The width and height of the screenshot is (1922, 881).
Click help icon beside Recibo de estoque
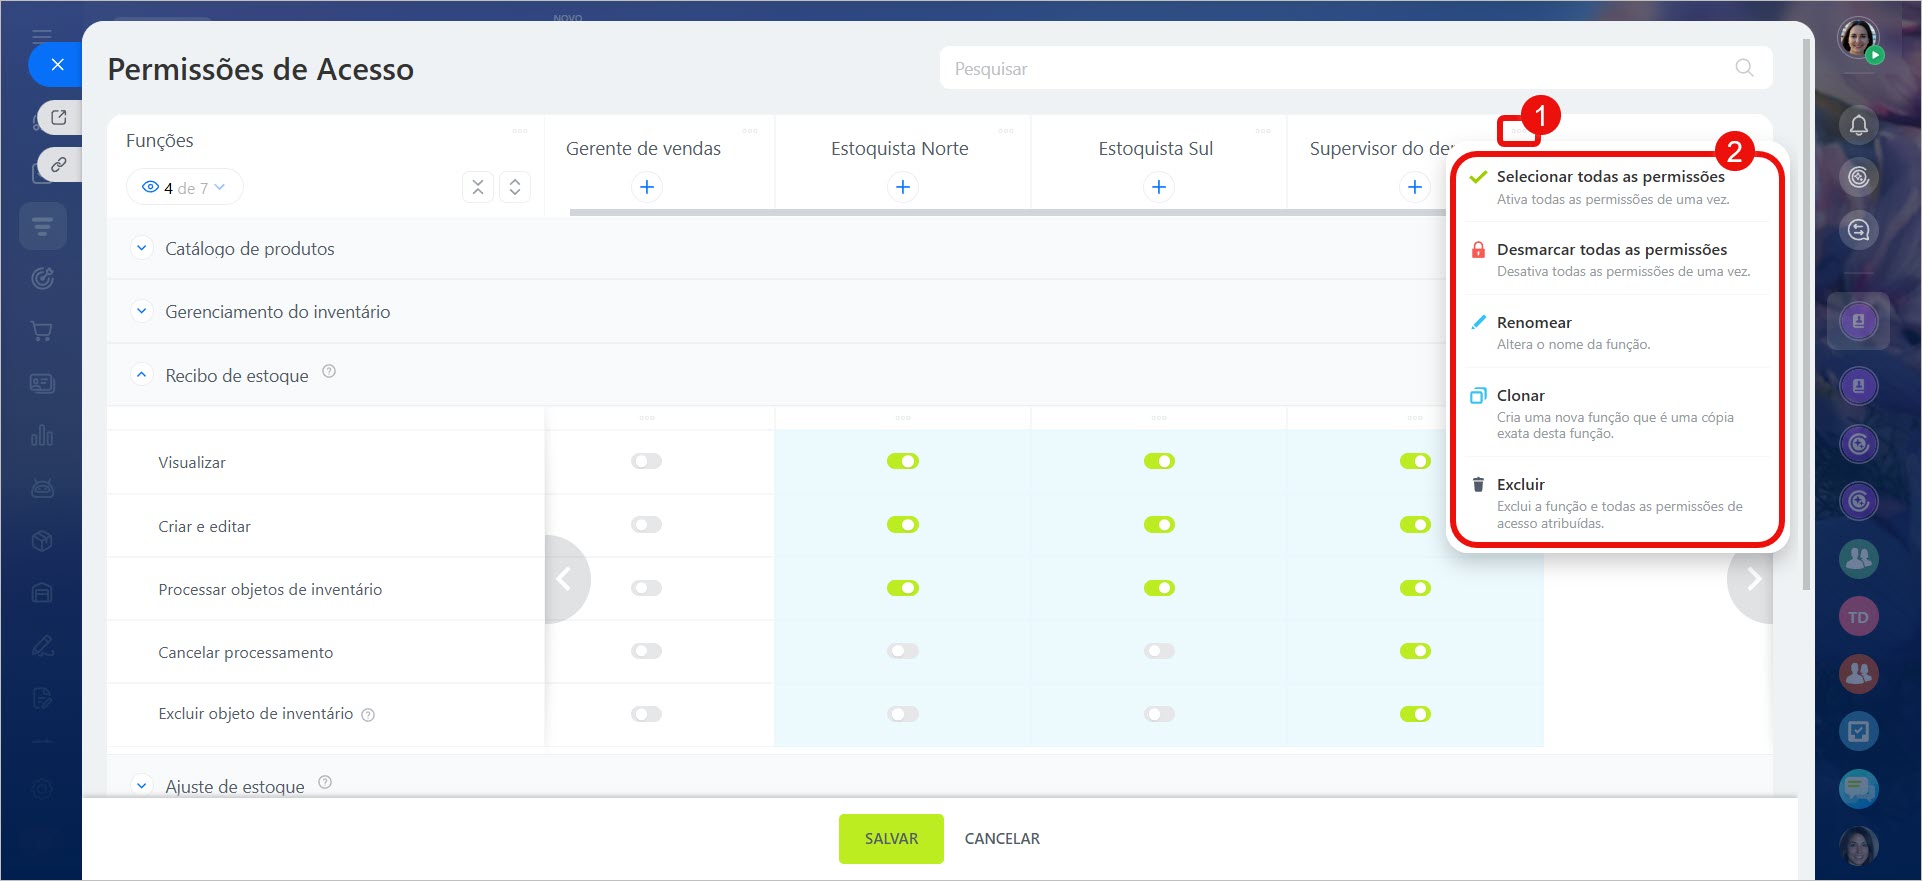pos(329,372)
